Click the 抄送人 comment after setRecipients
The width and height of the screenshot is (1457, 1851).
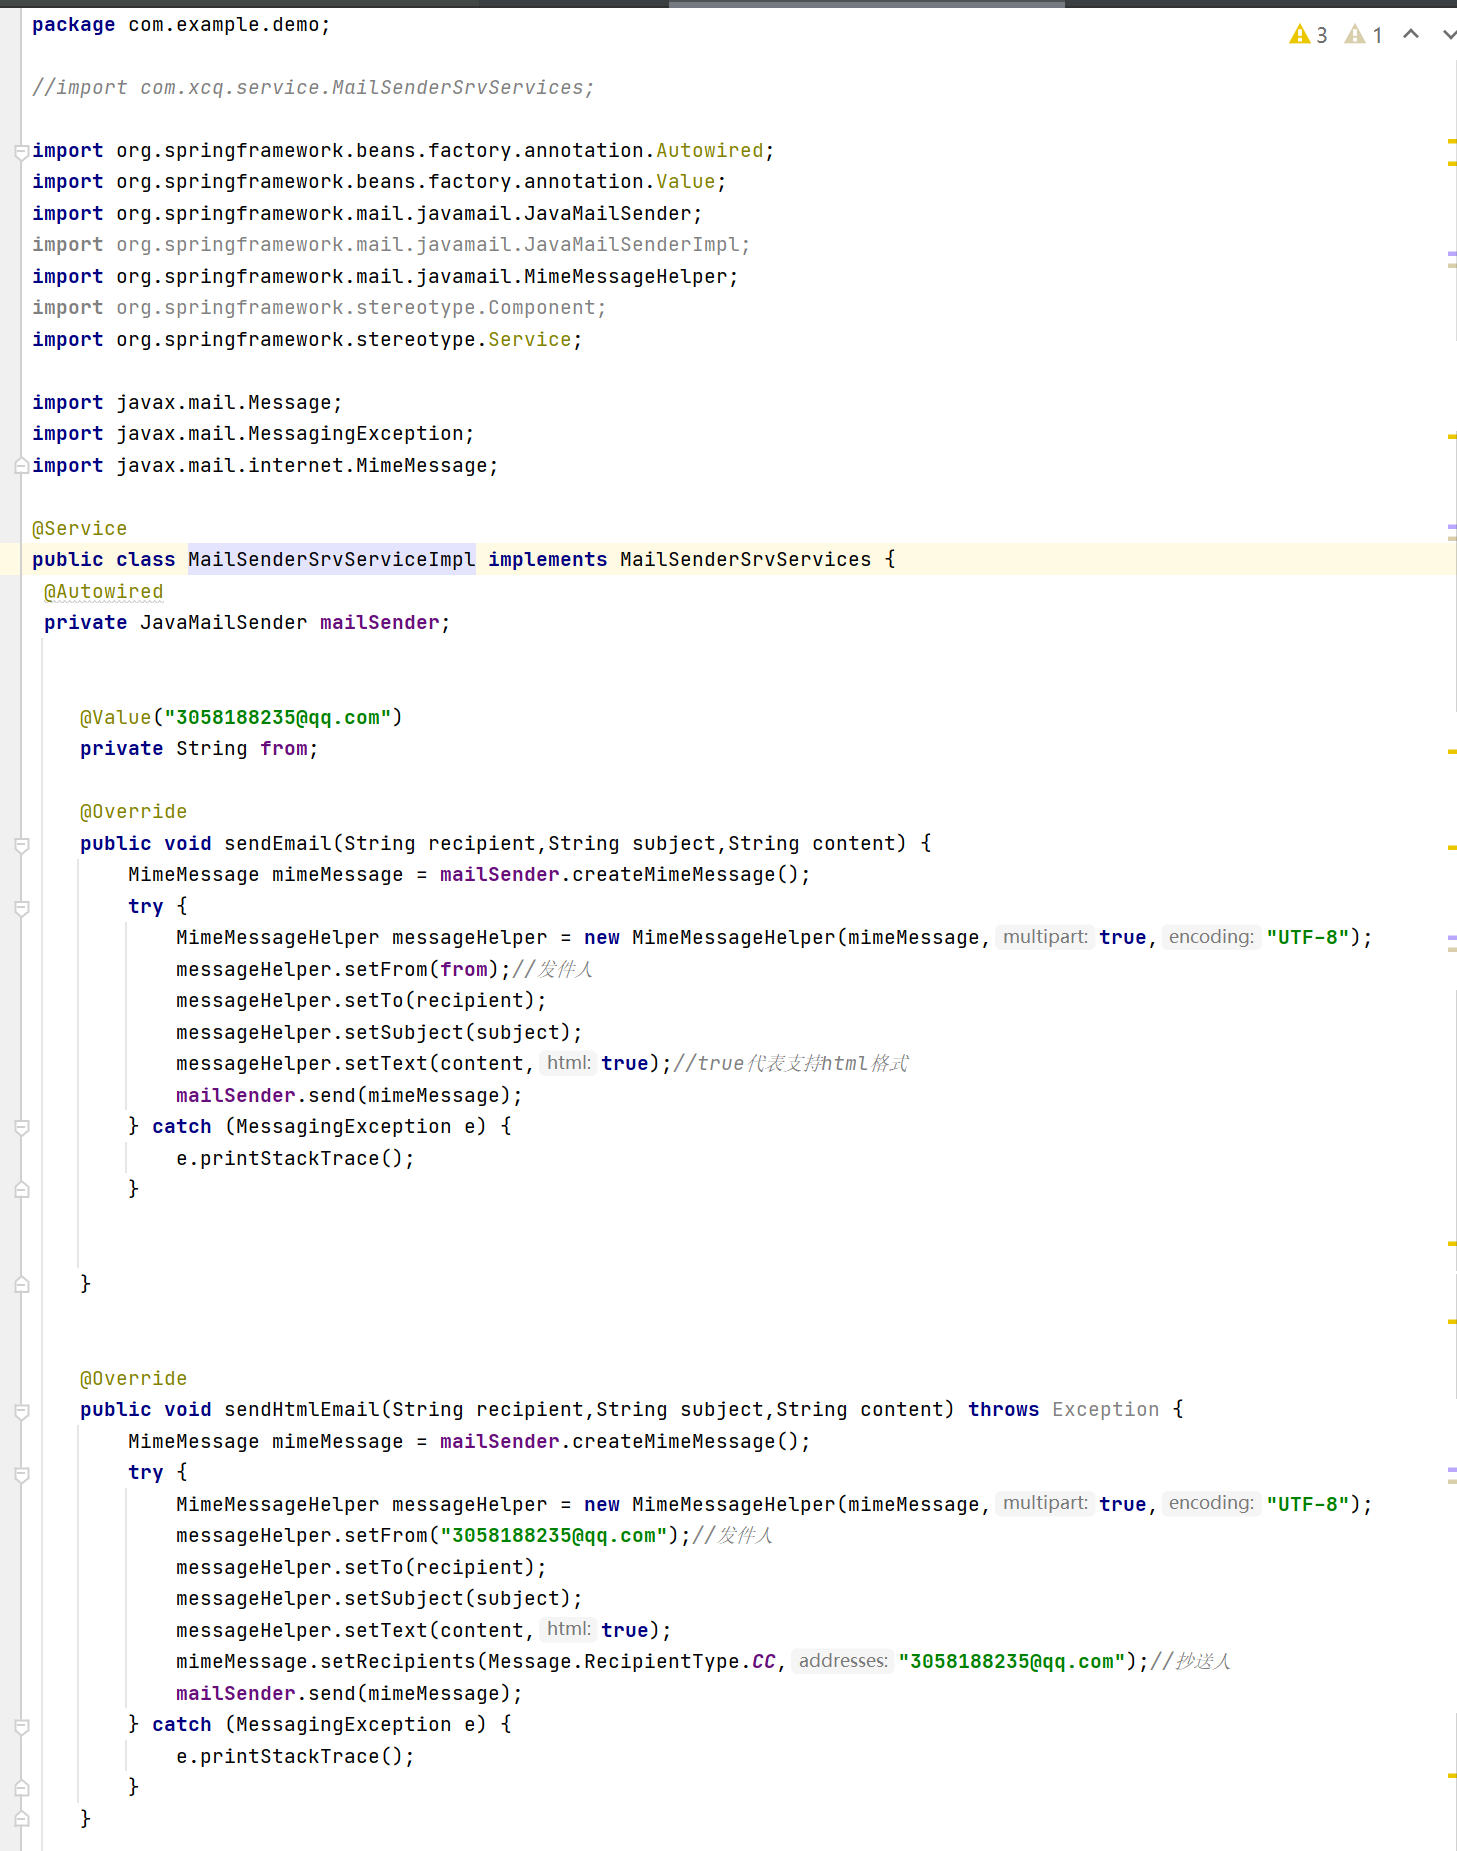click(1190, 1661)
